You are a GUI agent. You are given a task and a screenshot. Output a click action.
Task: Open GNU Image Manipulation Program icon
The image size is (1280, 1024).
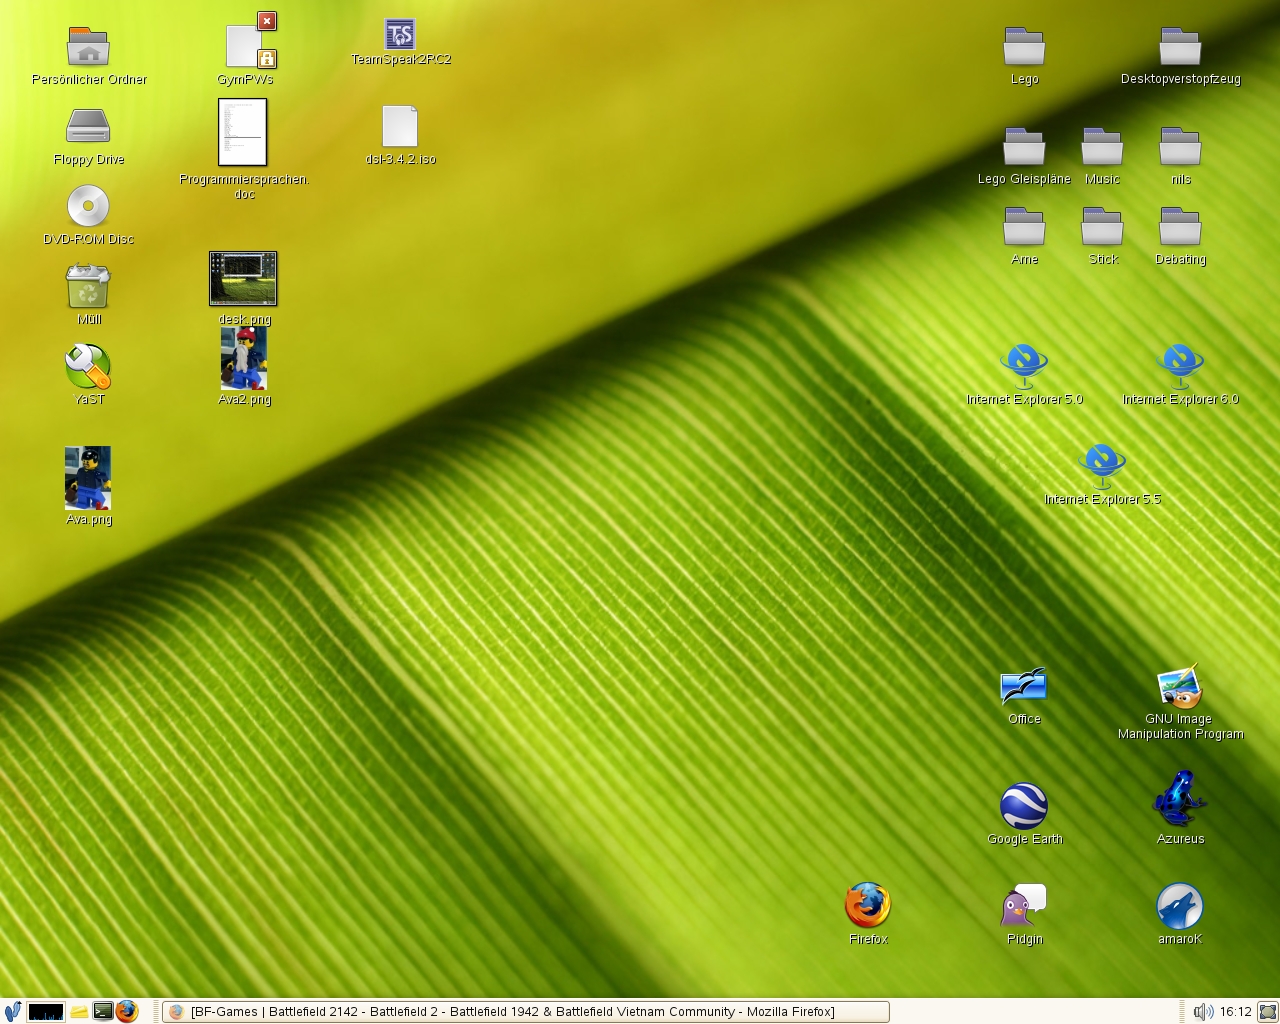(1180, 688)
